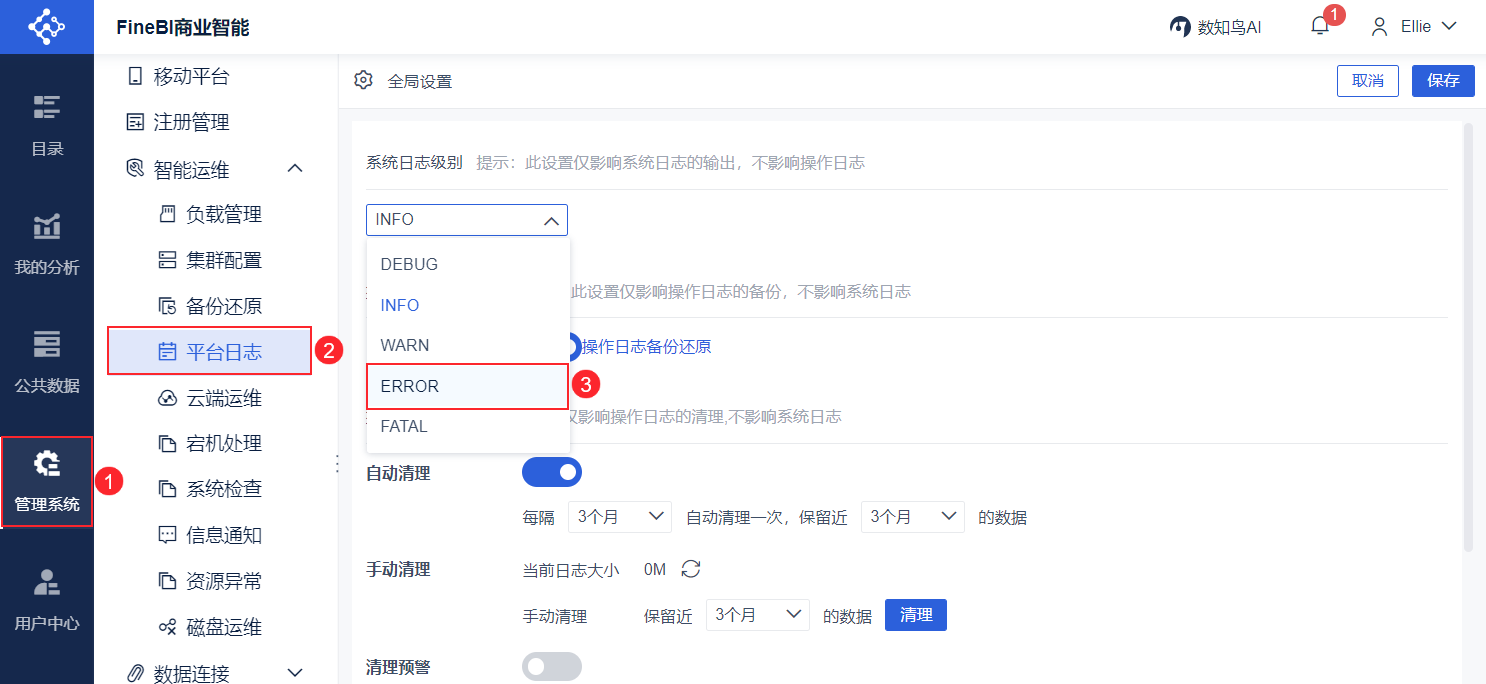
Task: Open 数知鸟AI assistant
Action: 1216,27
